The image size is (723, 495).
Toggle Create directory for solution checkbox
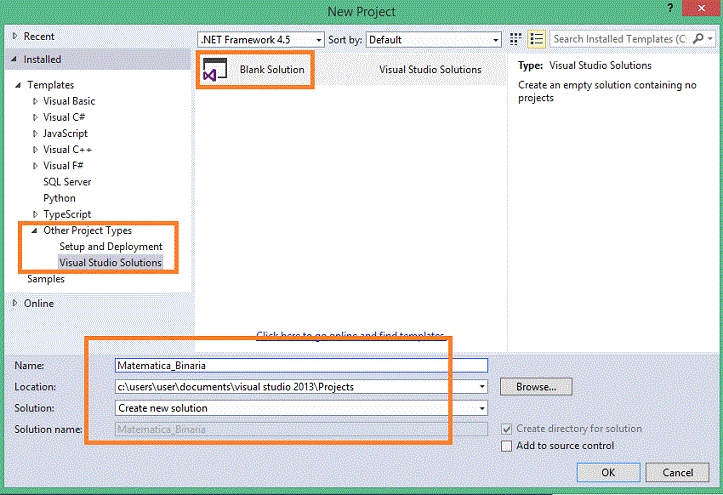click(506, 429)
